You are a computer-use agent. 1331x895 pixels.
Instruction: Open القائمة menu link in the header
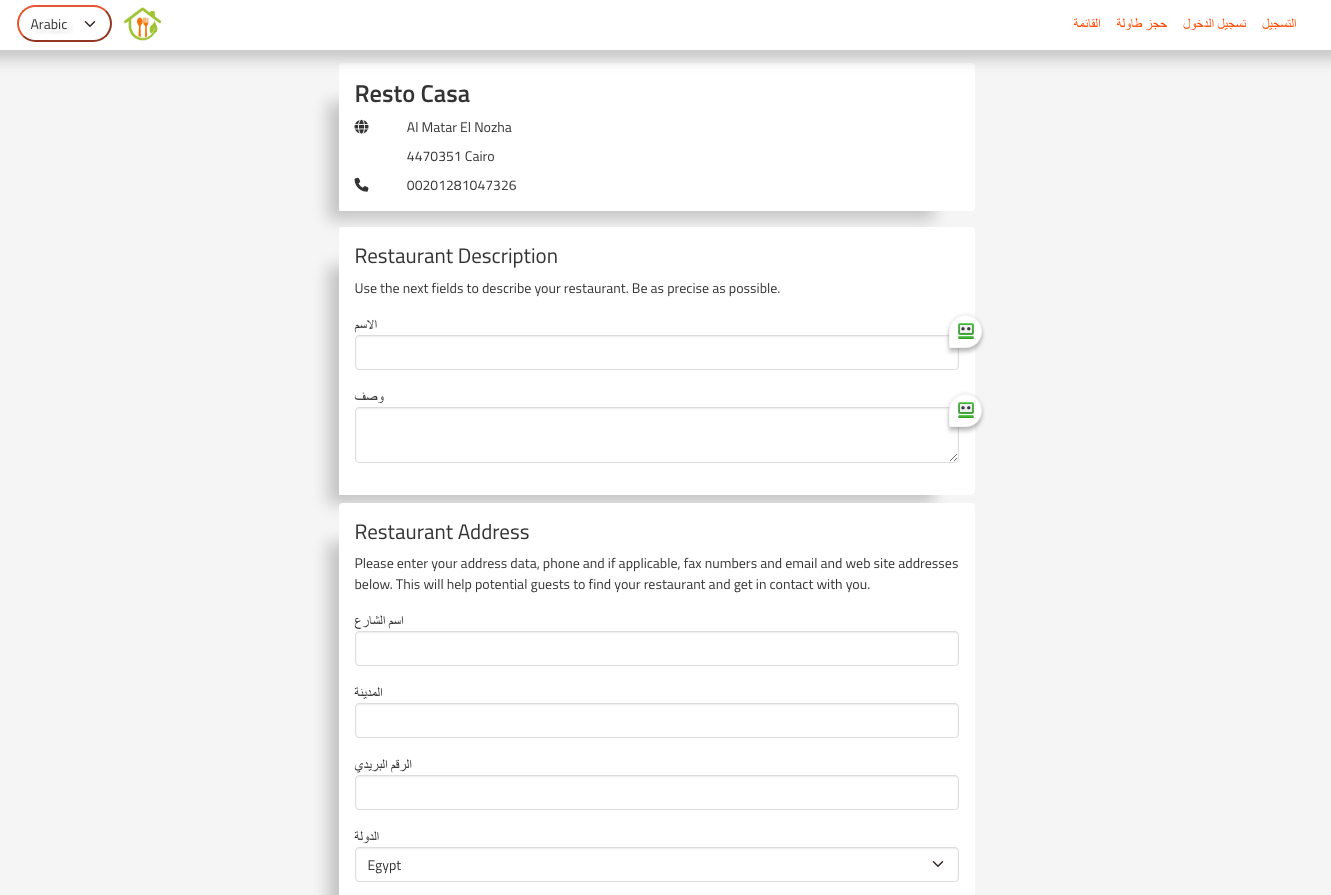[x=1086, y=23]
